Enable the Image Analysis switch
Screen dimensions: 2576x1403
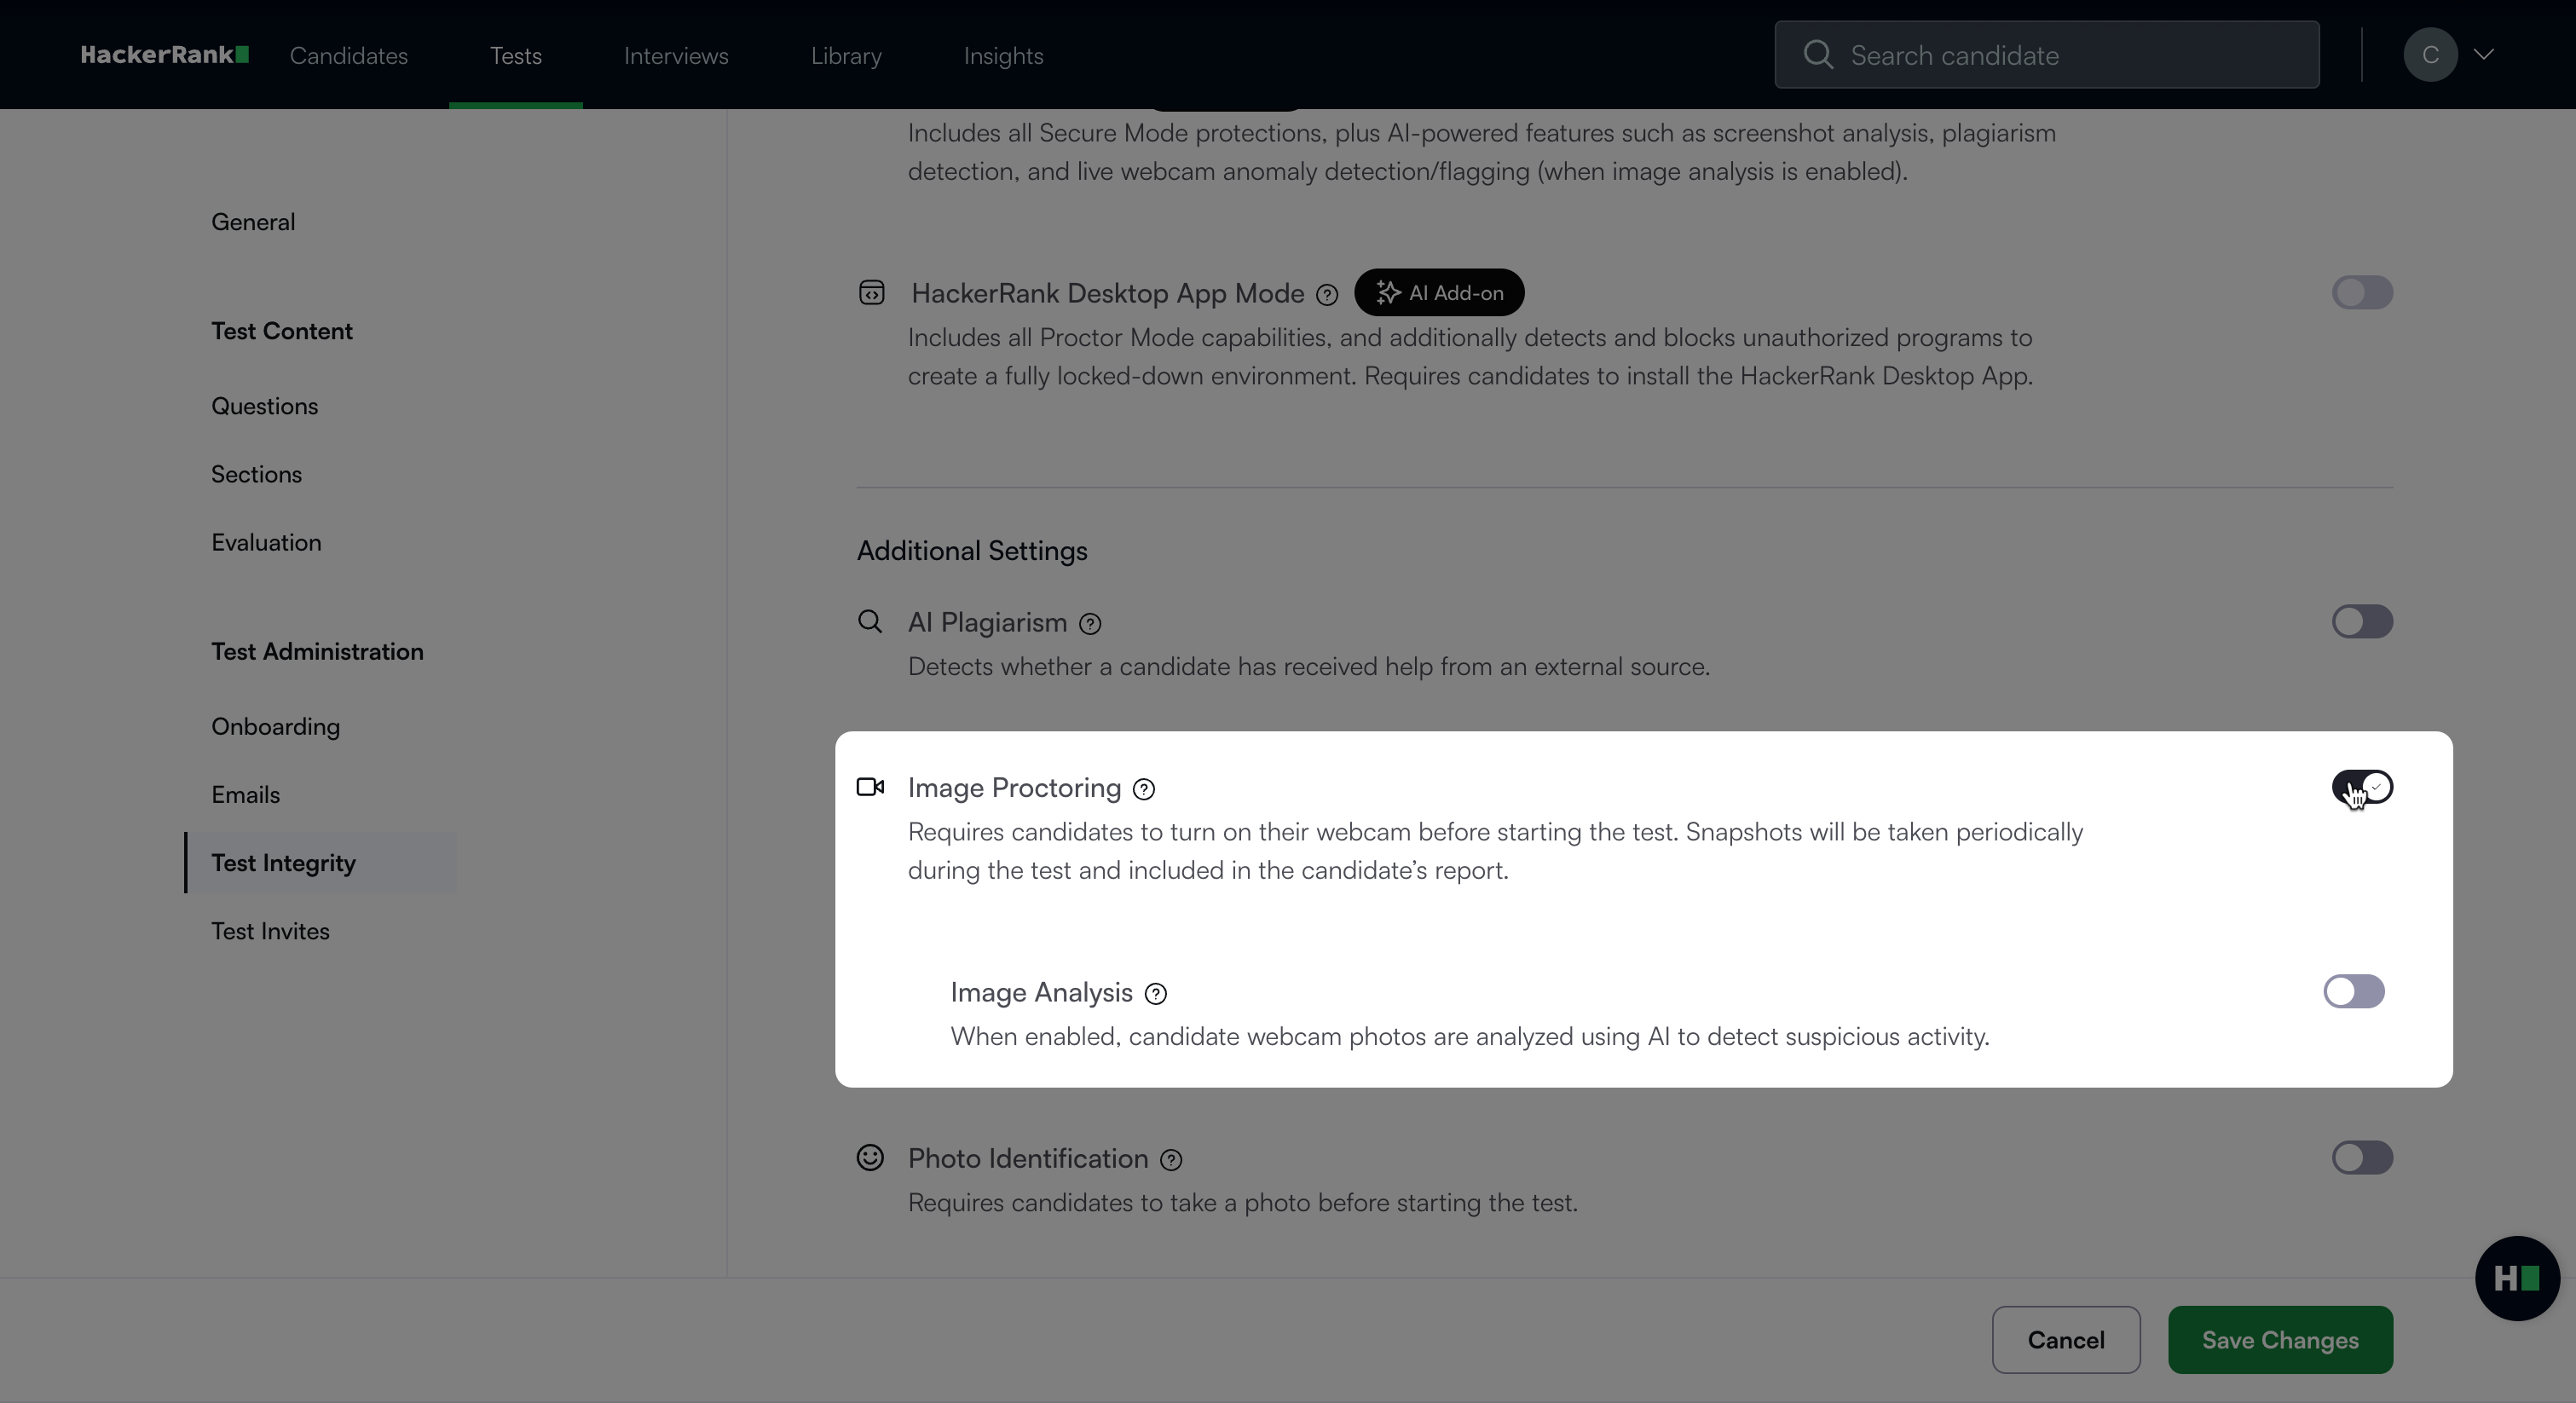coord(2354,992)
